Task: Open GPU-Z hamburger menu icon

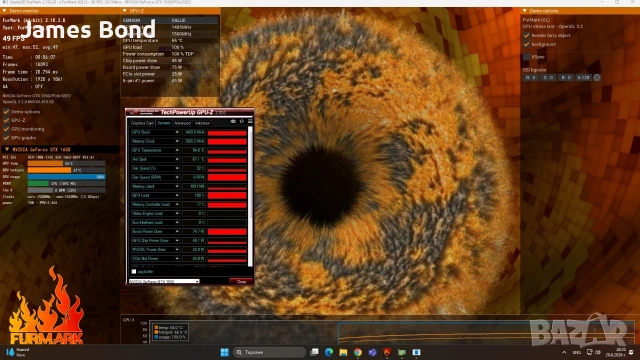Action: pyautogui.click(x=250, y=121)
